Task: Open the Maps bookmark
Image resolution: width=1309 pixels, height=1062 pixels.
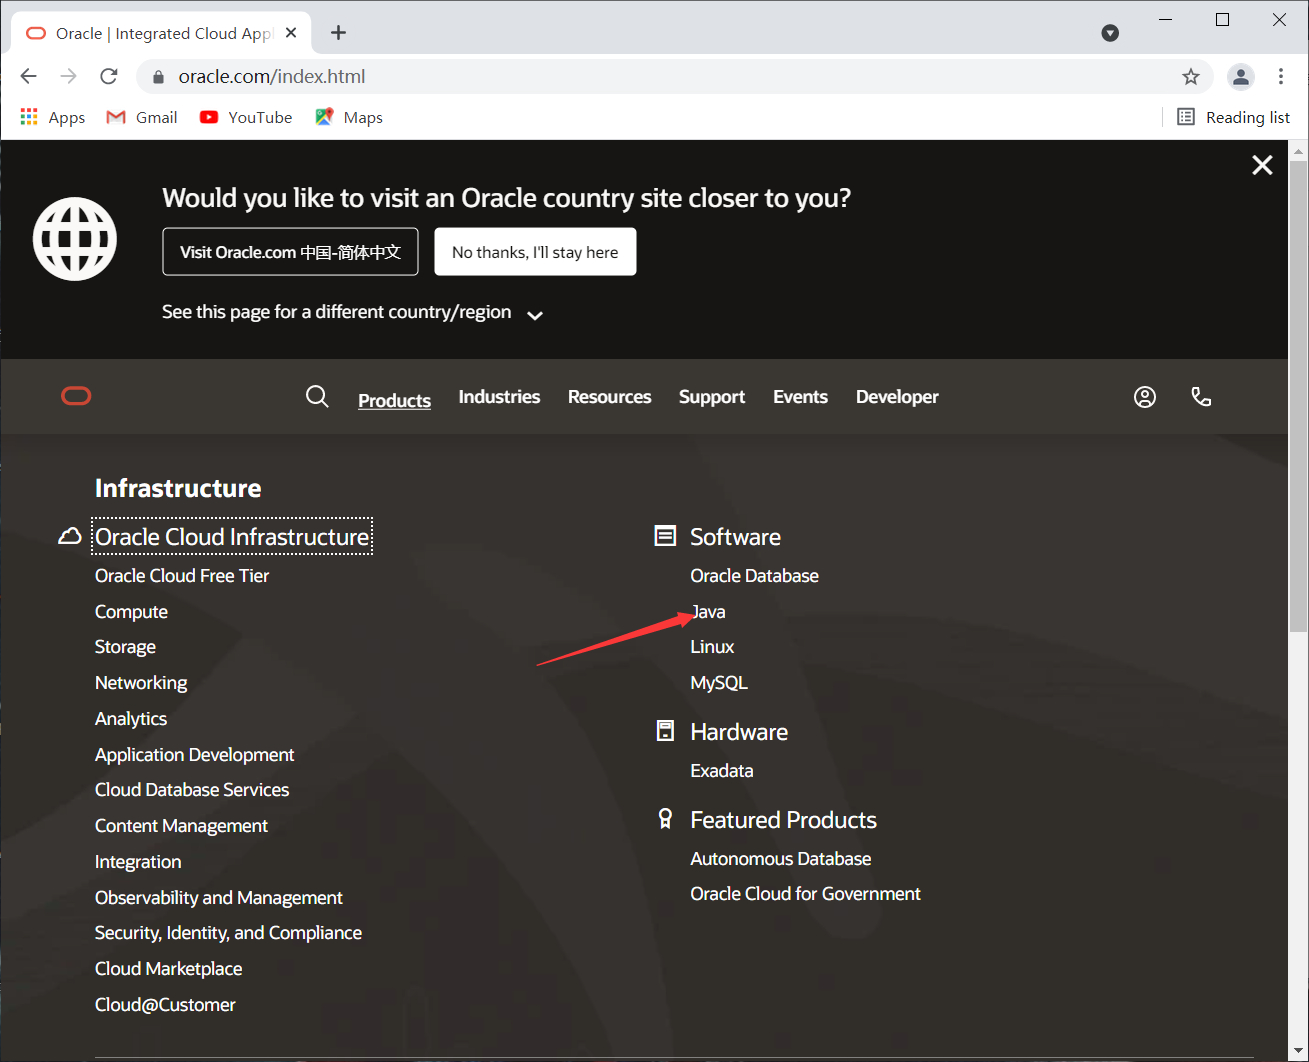Action: (349, 117)
